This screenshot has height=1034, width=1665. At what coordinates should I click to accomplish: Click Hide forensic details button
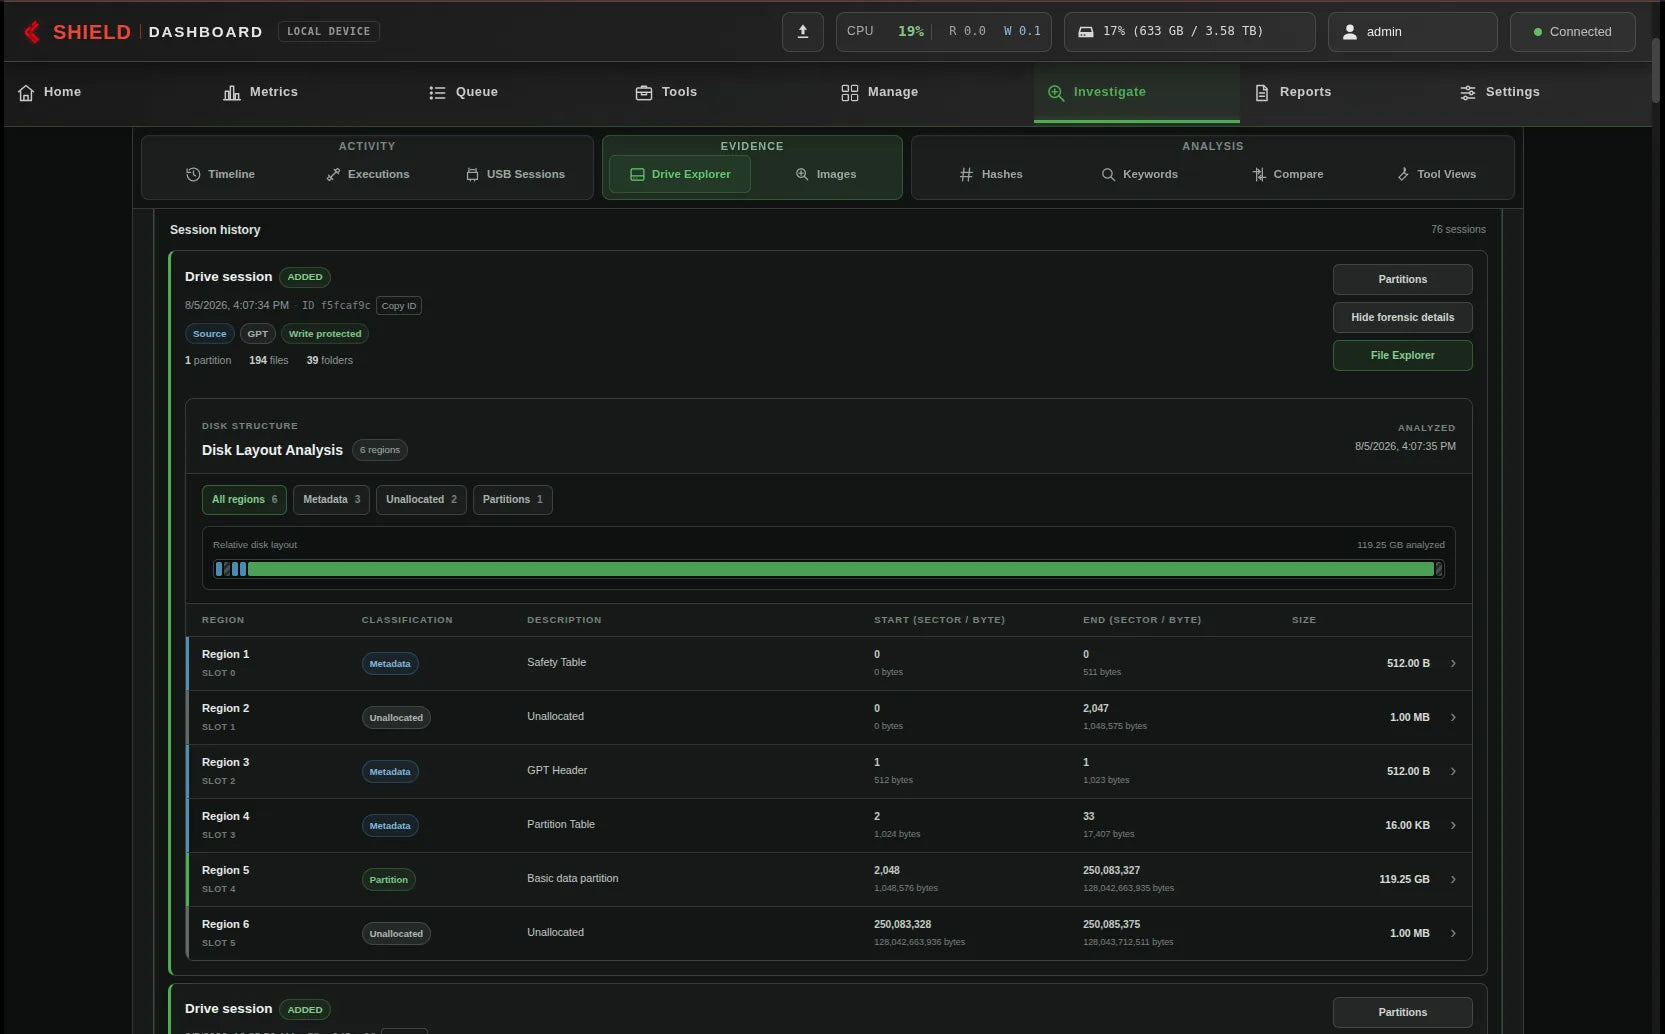1402,317
